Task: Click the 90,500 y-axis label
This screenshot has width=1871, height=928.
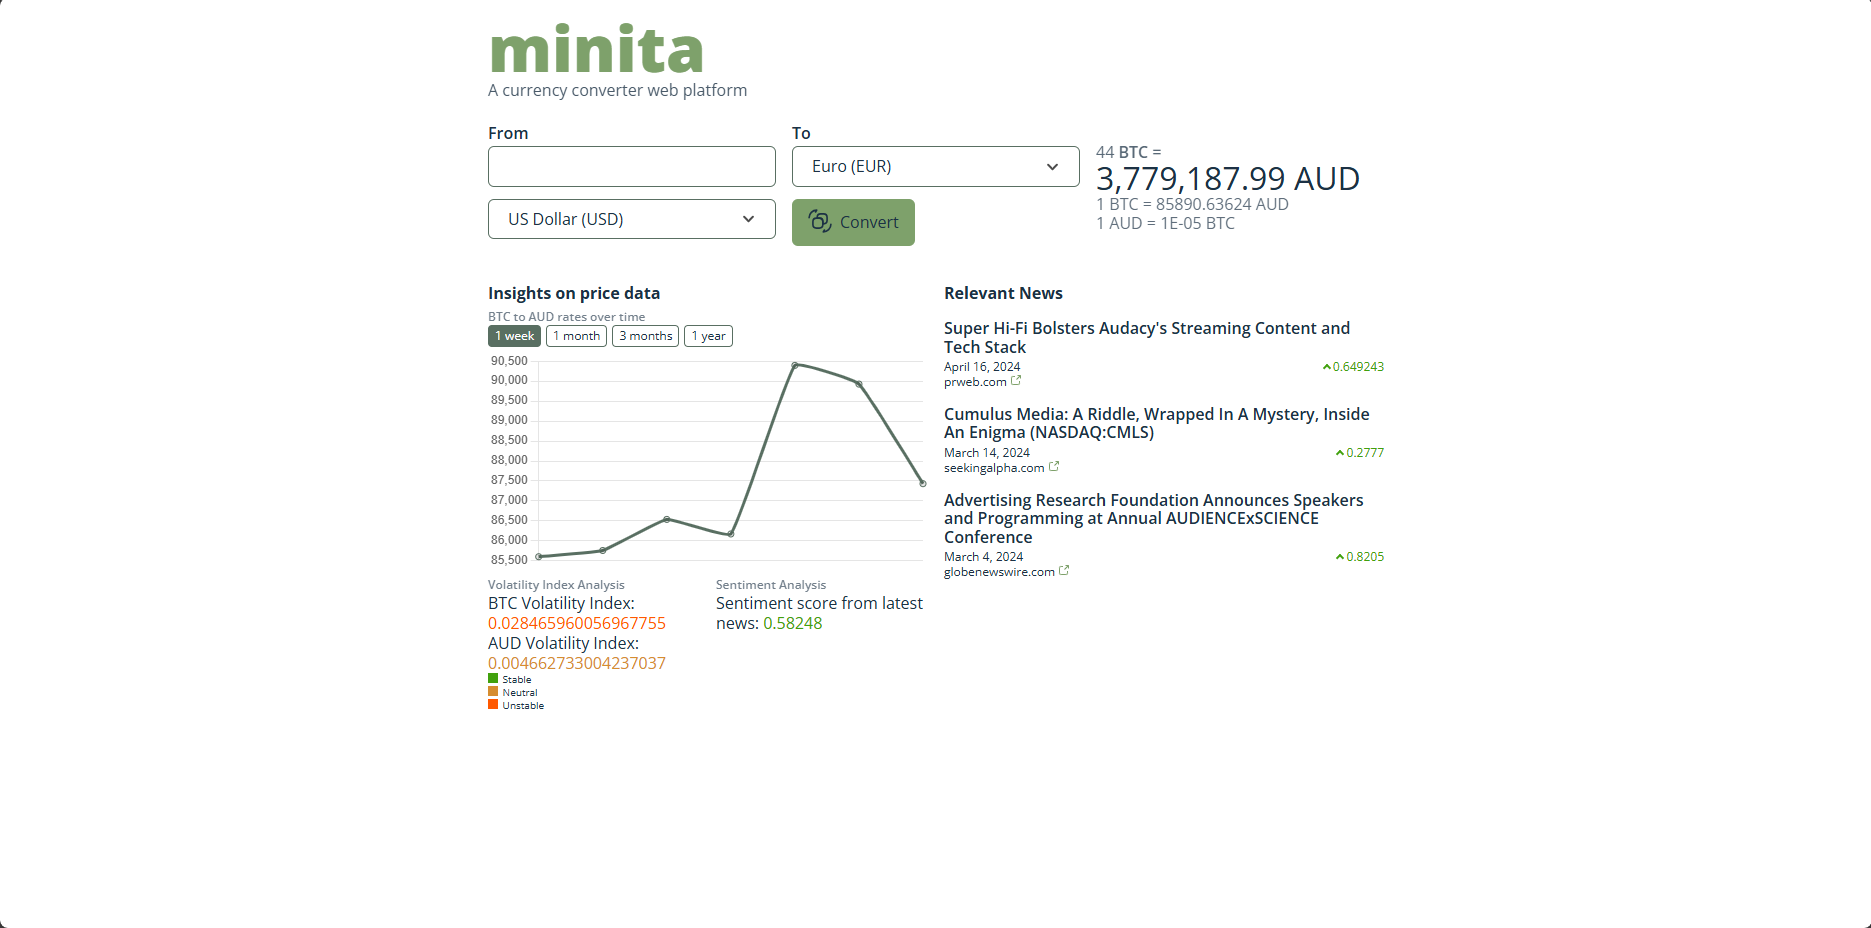Action: pos(509,361)
